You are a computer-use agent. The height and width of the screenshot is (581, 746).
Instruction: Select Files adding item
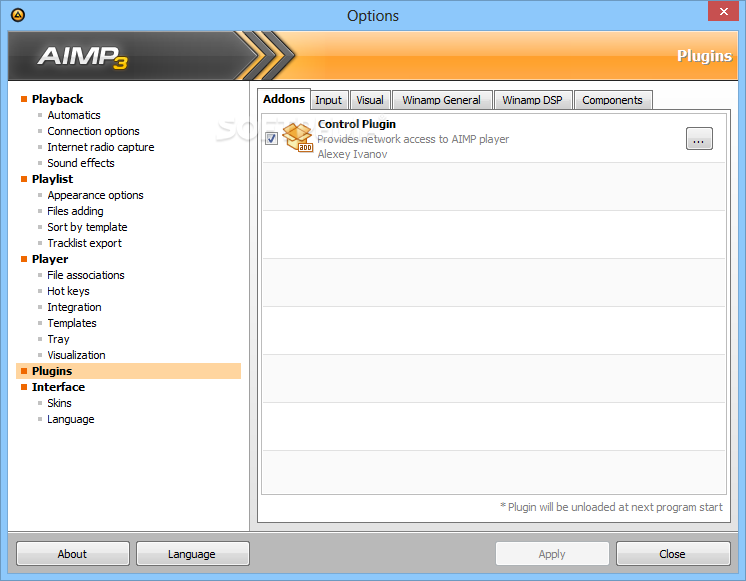tap(75, 211)
